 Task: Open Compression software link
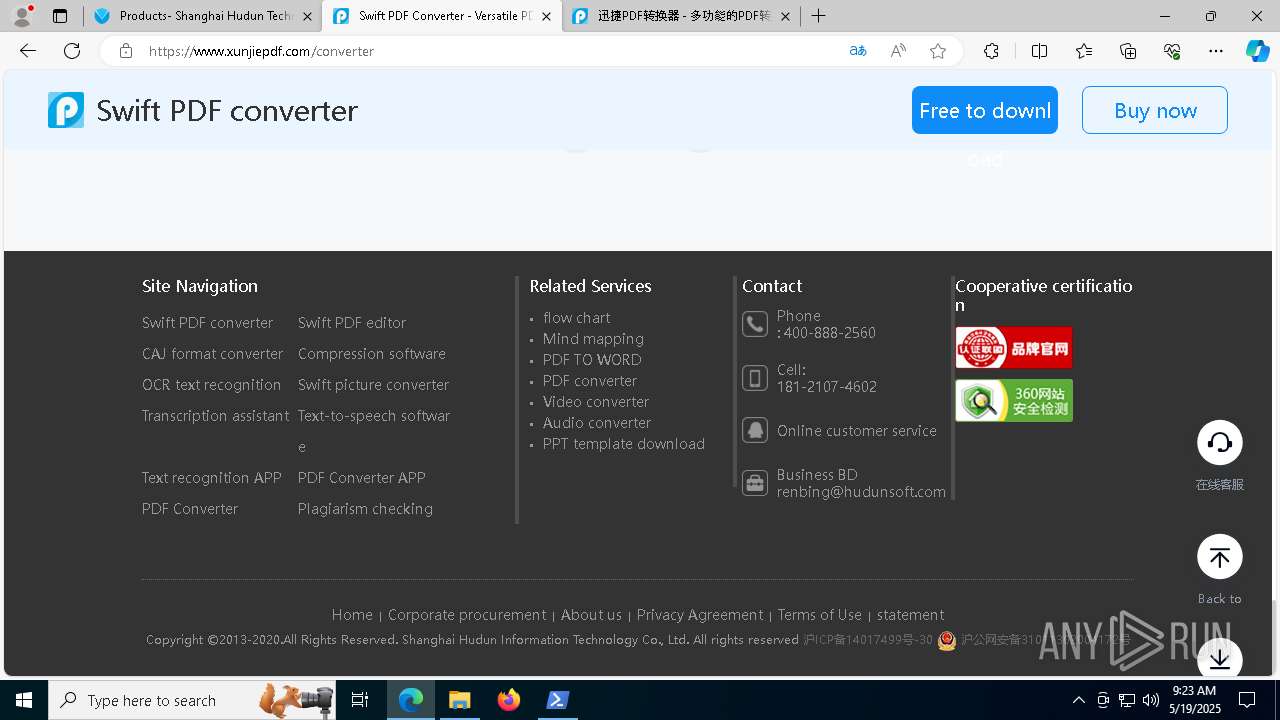point(372,354)
